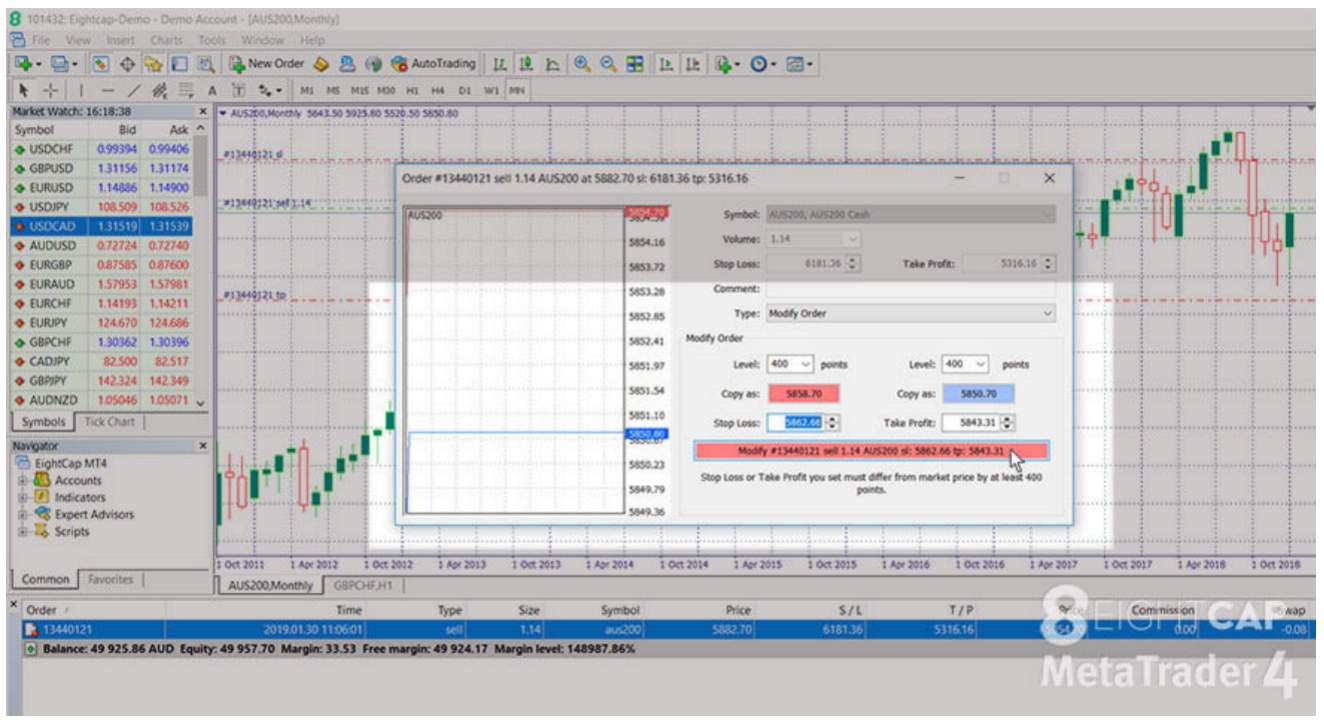Switch chart to H4 timeframe

439,90
